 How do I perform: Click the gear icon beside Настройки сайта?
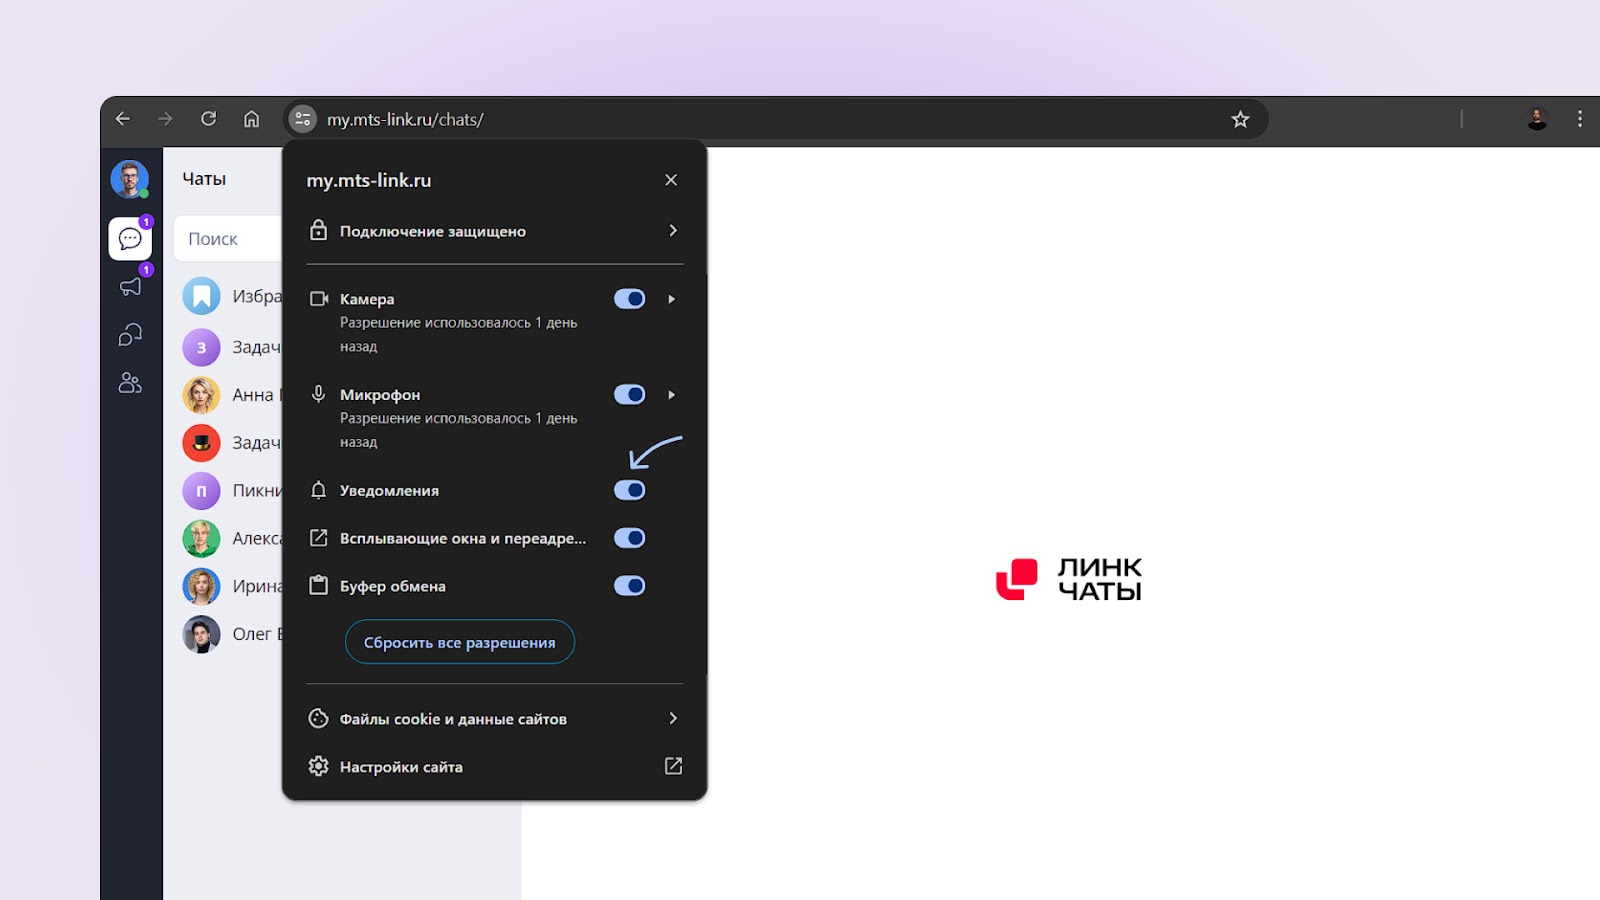[x=318, y=766]
